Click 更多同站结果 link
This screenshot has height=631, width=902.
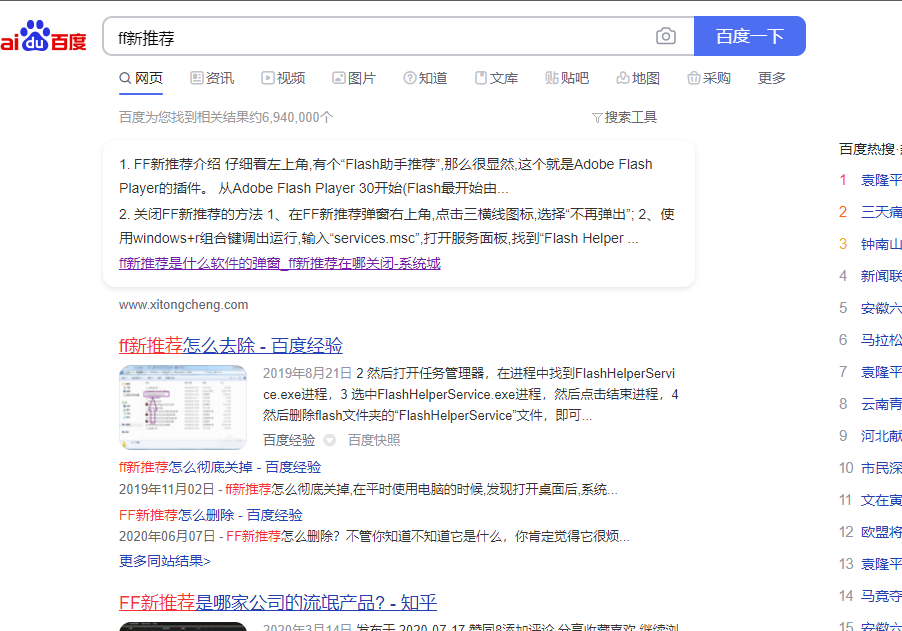click(165, 561)
